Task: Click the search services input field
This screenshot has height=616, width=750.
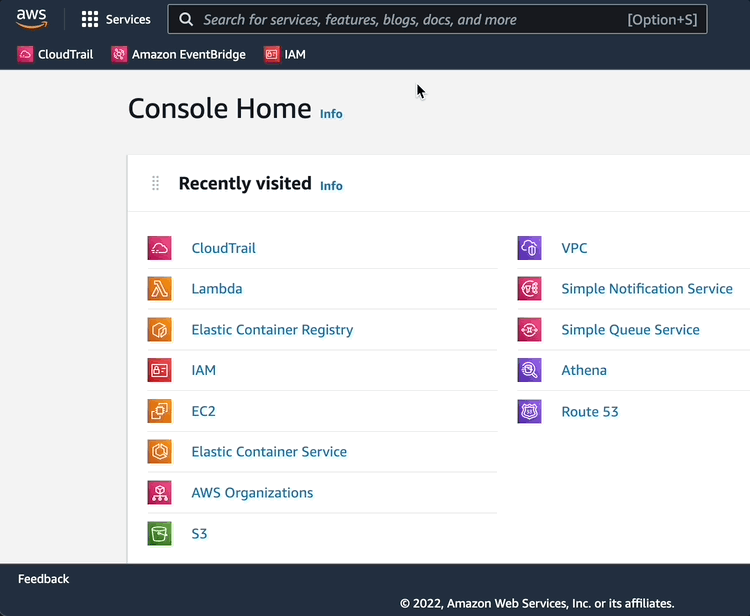Action: pyautogui.click(x=410, y=19)
